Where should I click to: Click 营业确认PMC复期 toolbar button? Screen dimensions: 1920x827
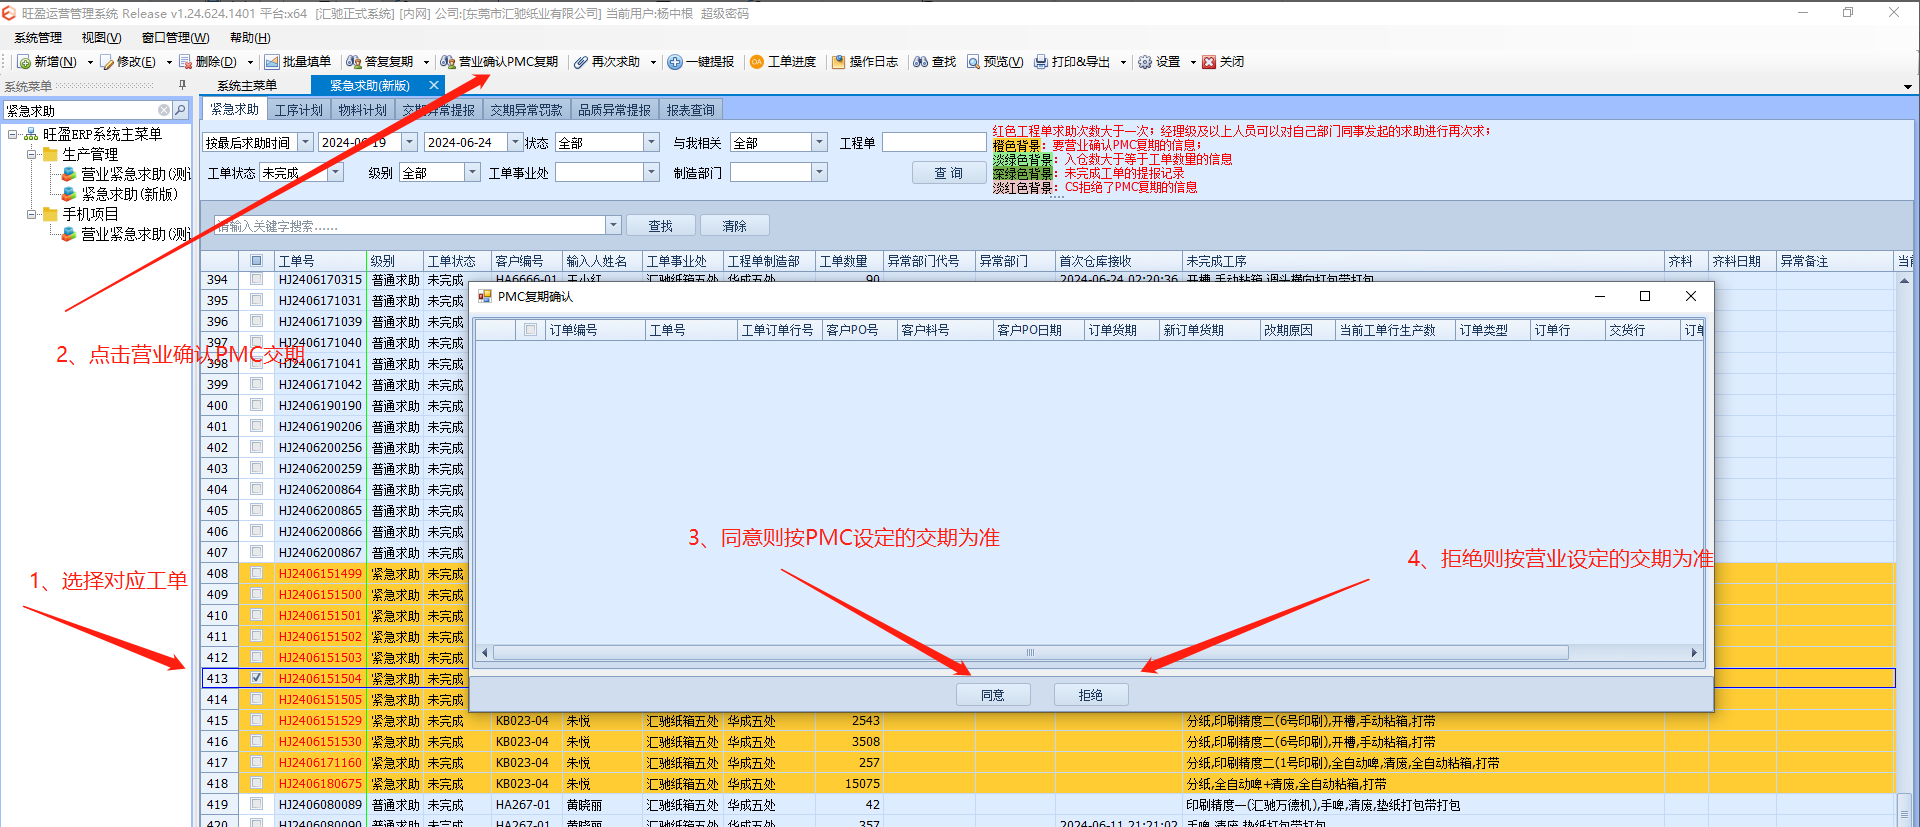(x=499, y=62)
